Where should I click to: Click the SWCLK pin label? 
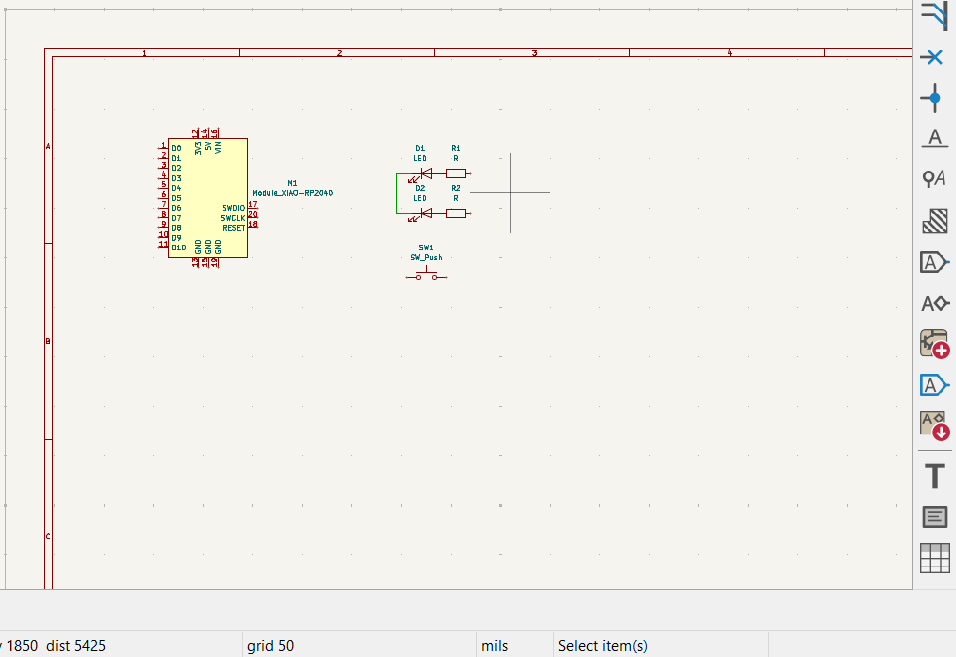233,218
